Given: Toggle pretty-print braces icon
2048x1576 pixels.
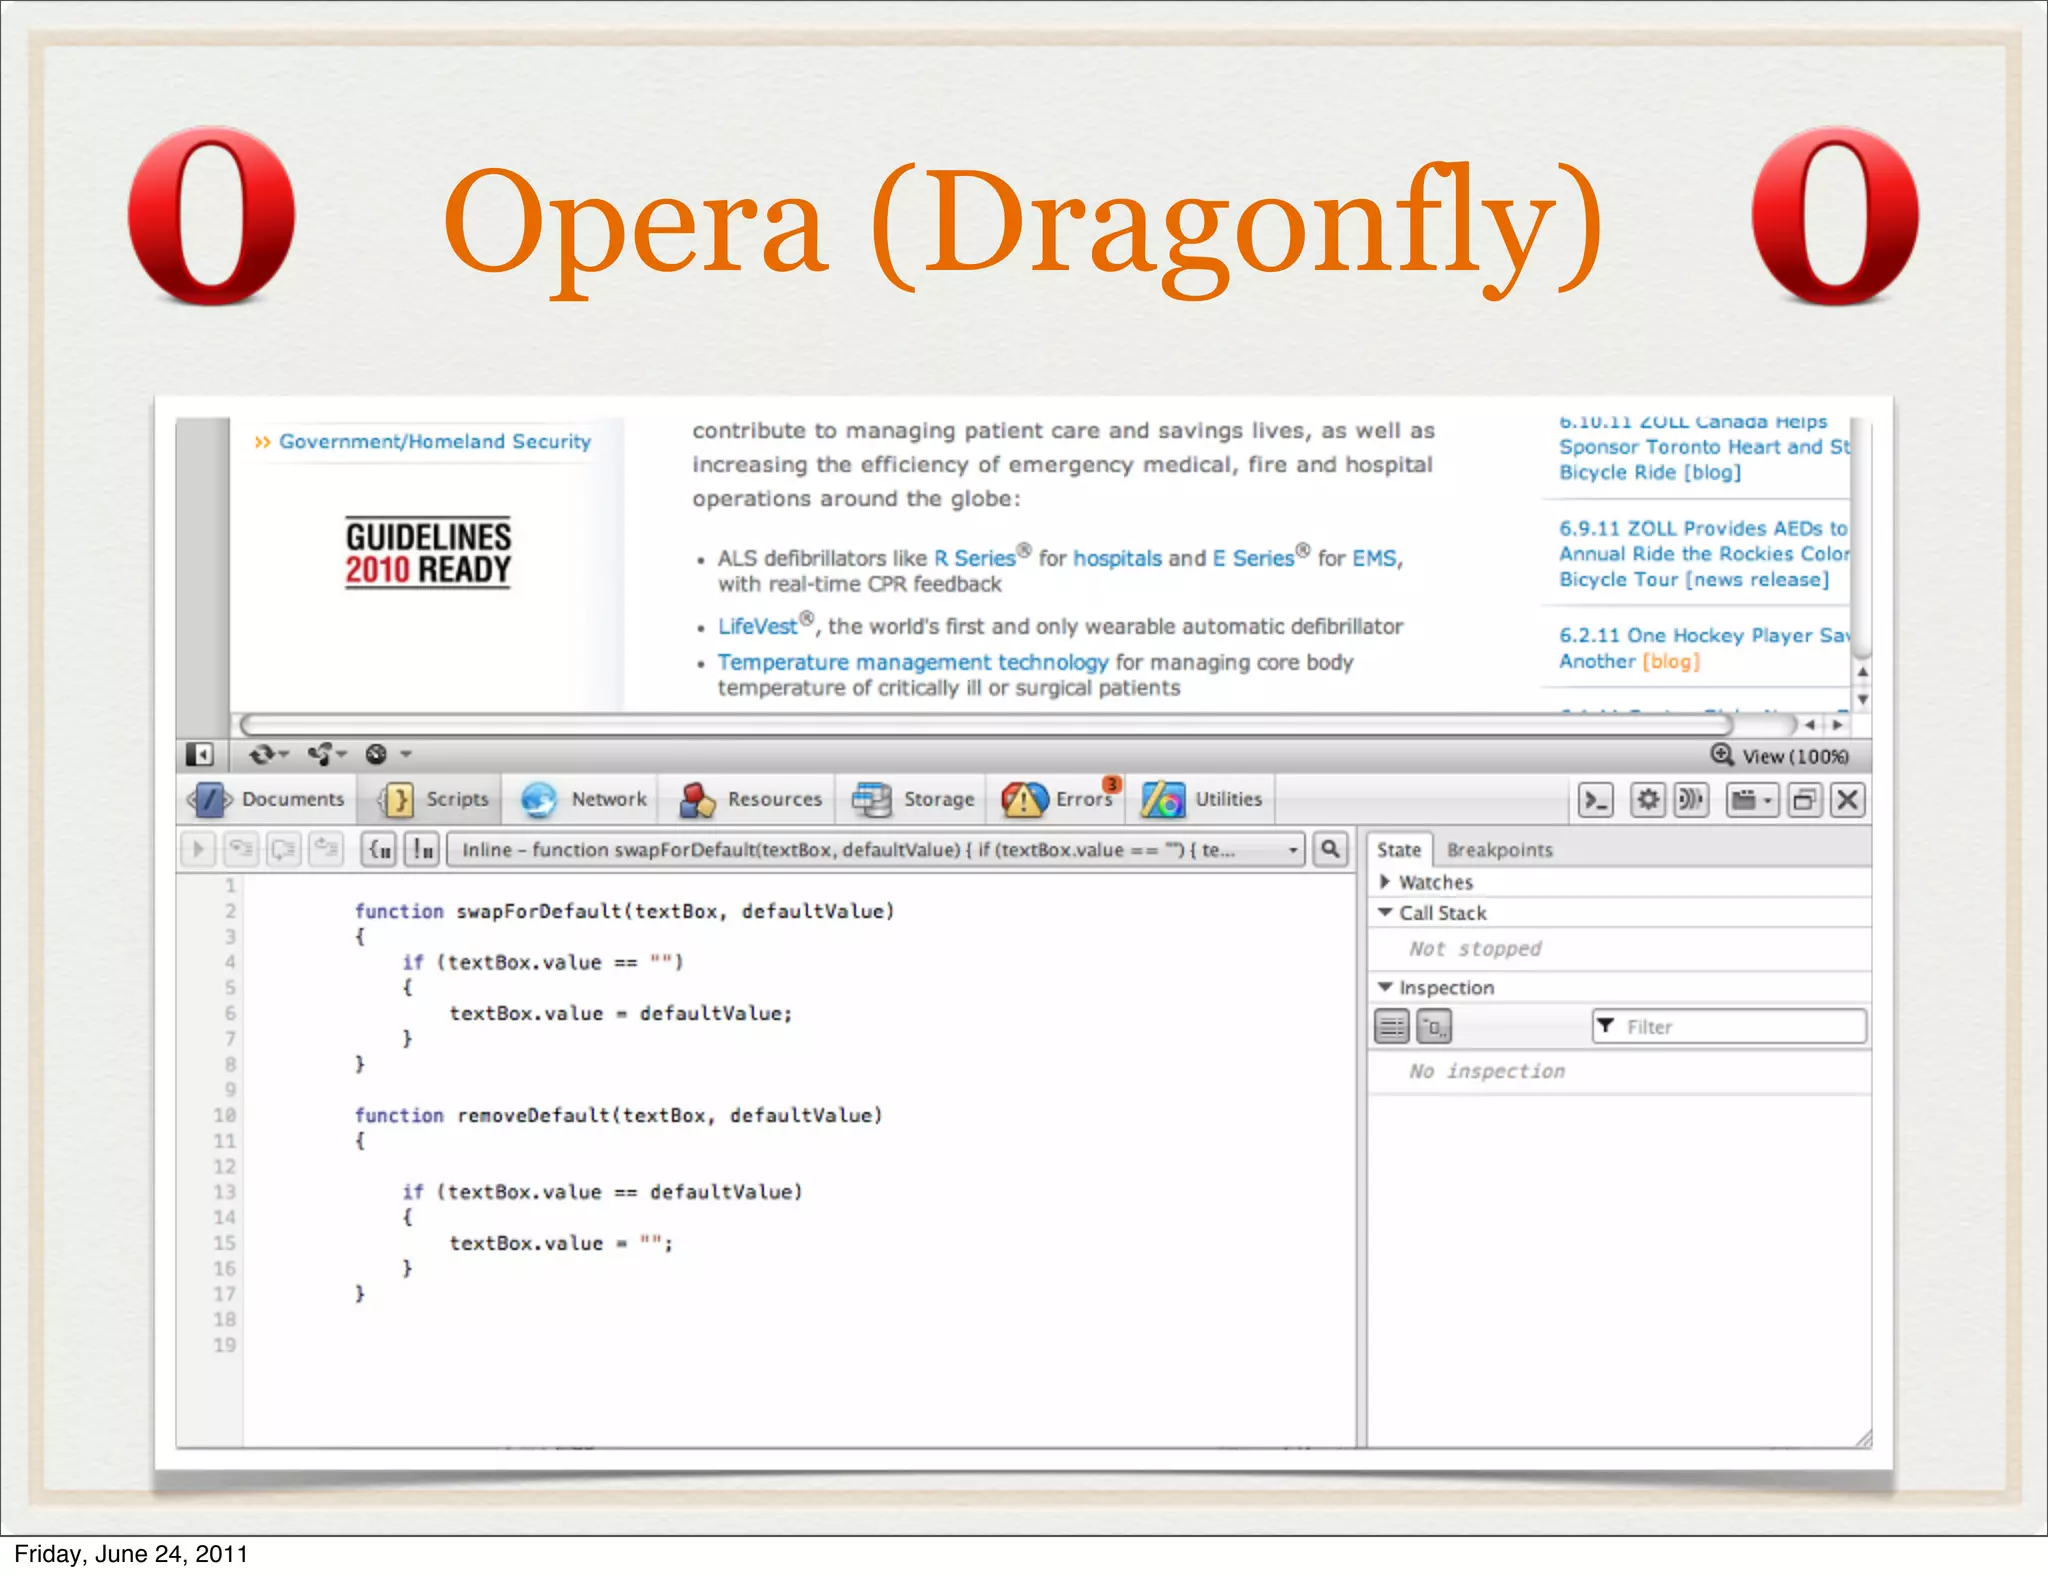Looking at the screenshot, I should click(379, 849).
